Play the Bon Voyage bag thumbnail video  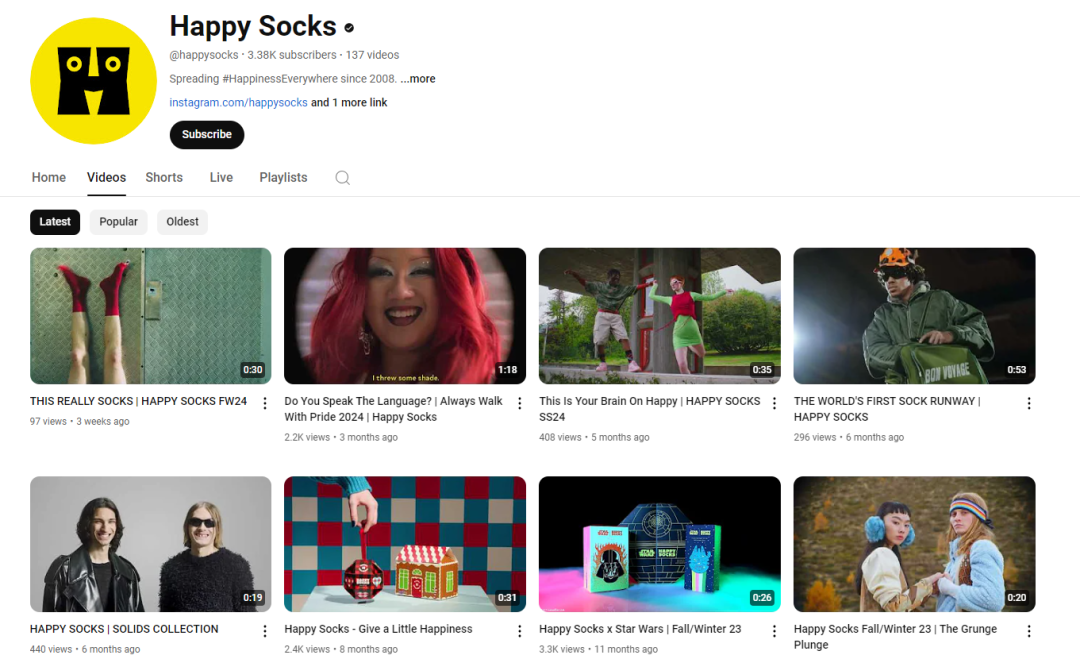pos(915,316)
